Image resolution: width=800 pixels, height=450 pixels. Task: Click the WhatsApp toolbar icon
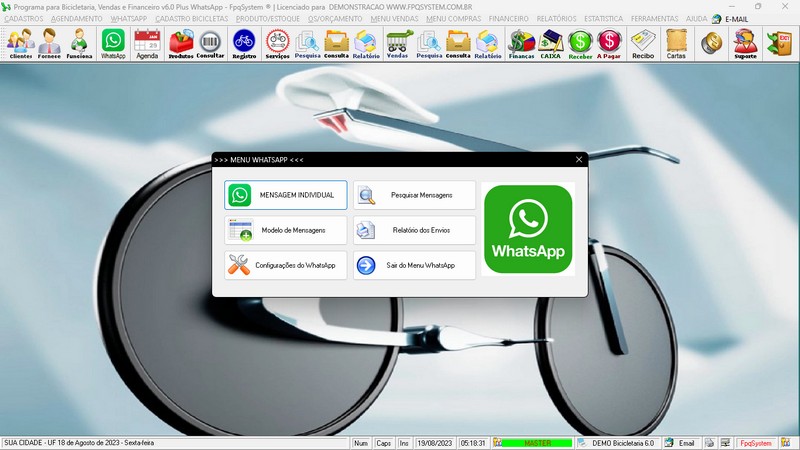114,43
